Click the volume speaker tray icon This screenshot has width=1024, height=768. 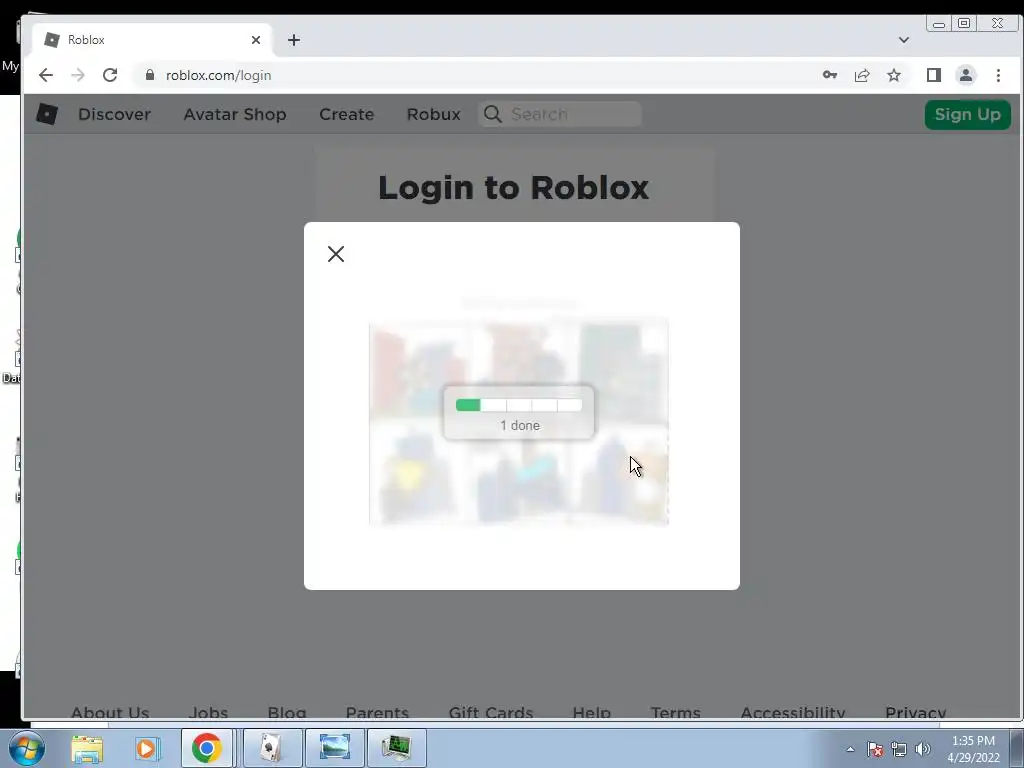pyautogui.click(x=923, y=749)
